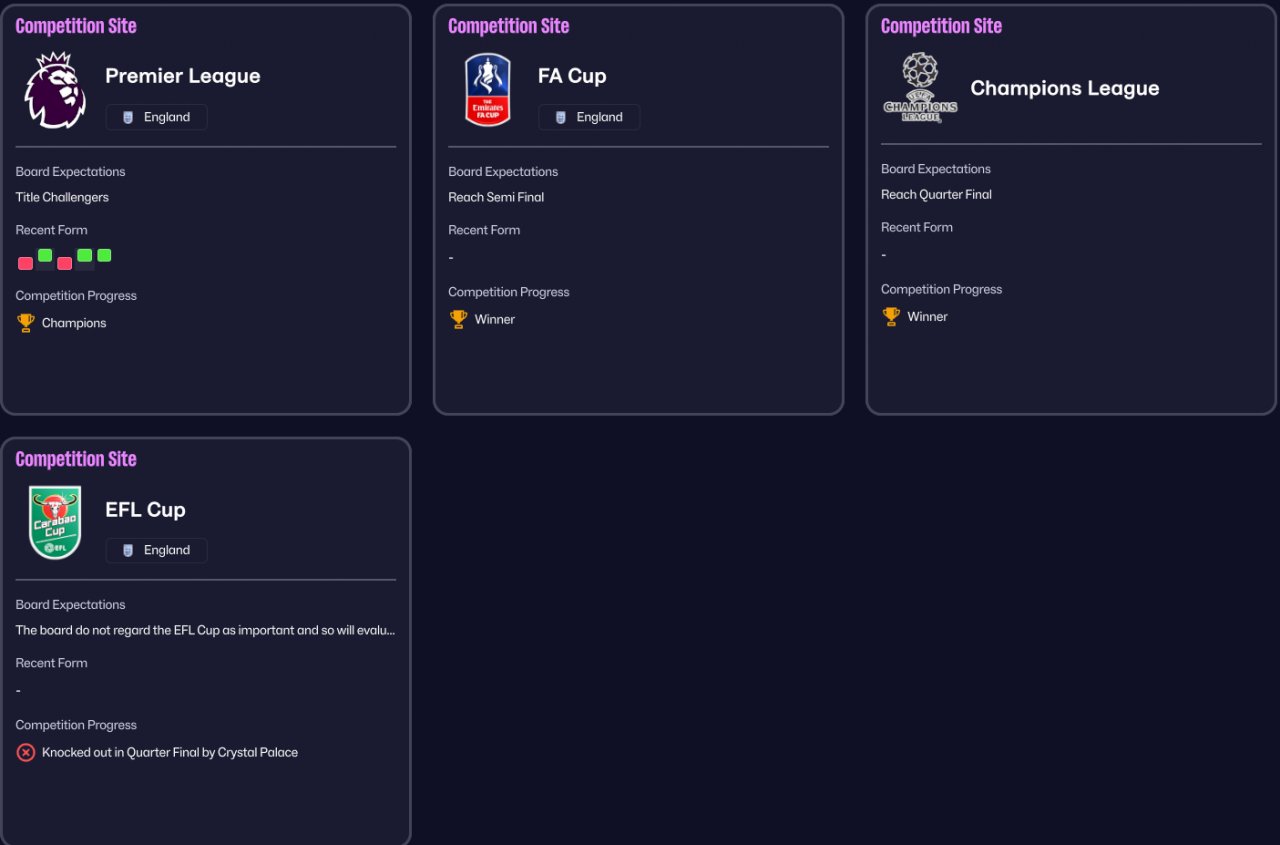Click the Emirates FA Cup logo

pyautogui.click(x=488, y=90)
